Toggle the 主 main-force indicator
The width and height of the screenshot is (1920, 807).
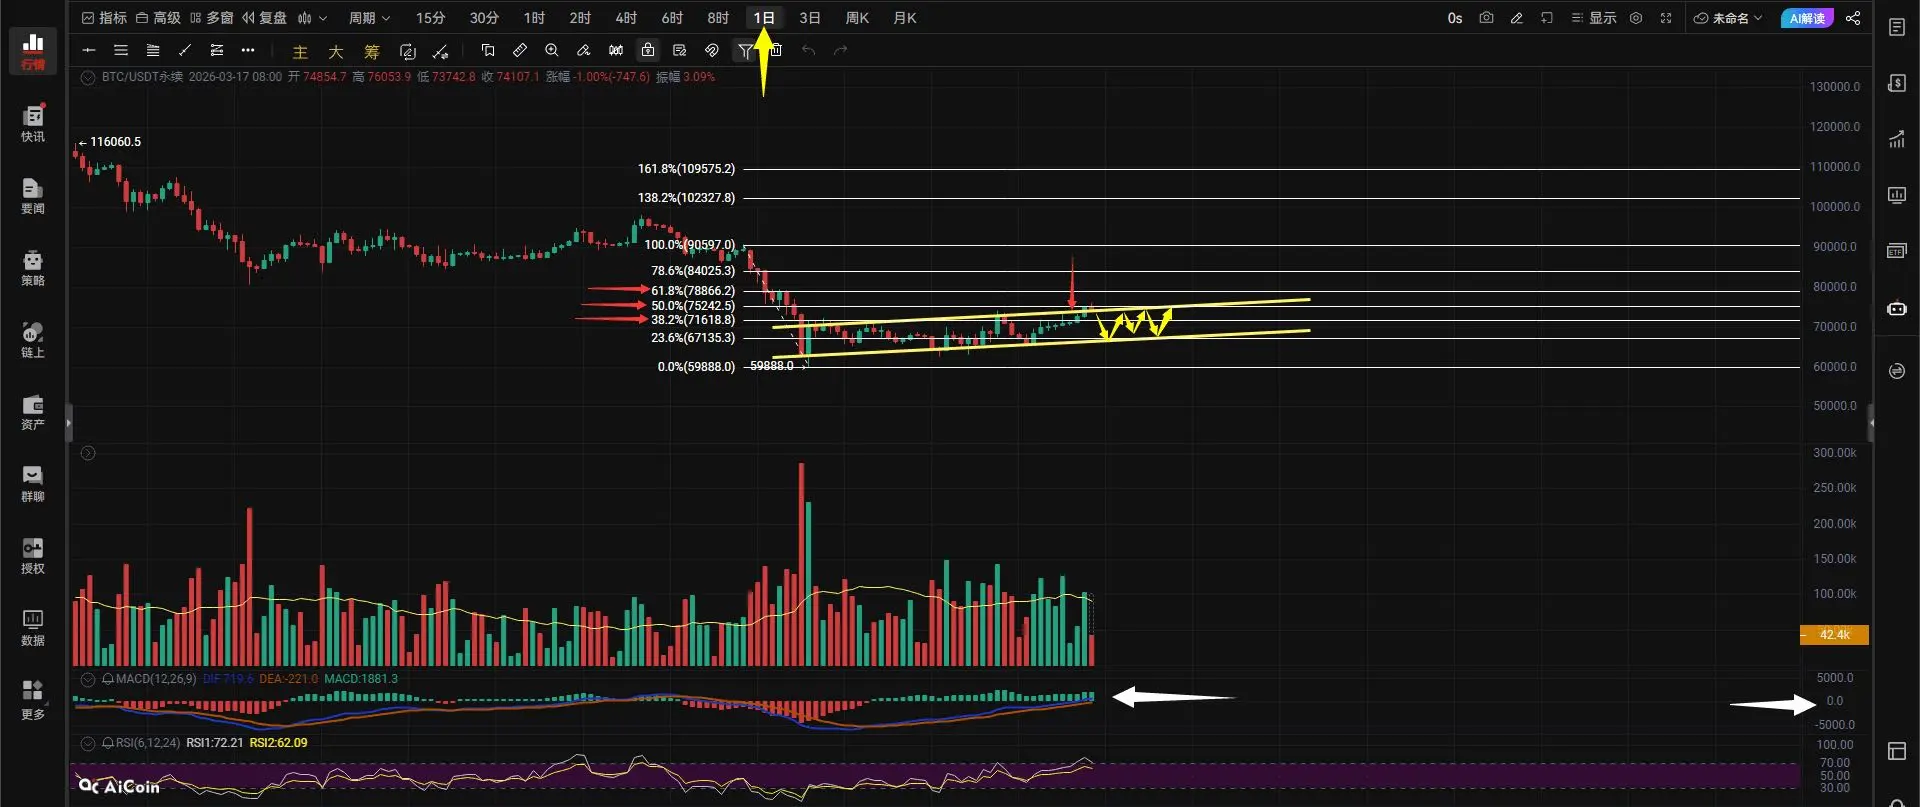click(300, 52)
